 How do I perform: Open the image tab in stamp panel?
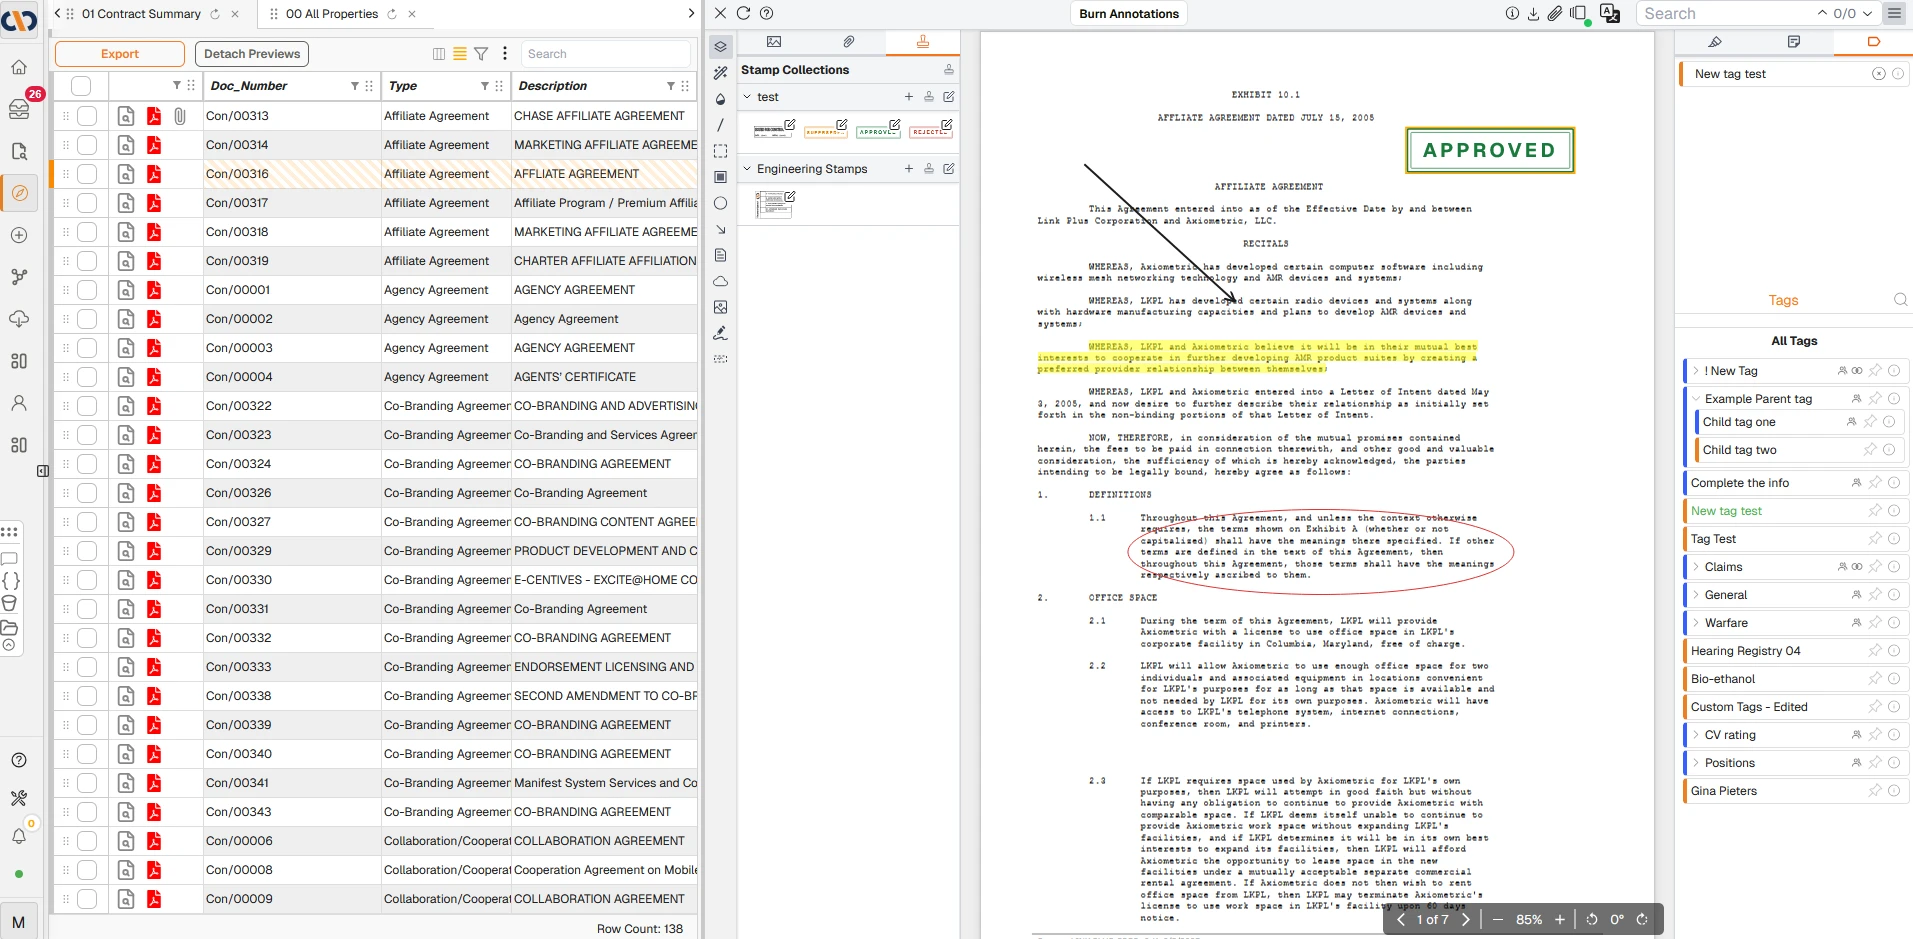(774, 42)
